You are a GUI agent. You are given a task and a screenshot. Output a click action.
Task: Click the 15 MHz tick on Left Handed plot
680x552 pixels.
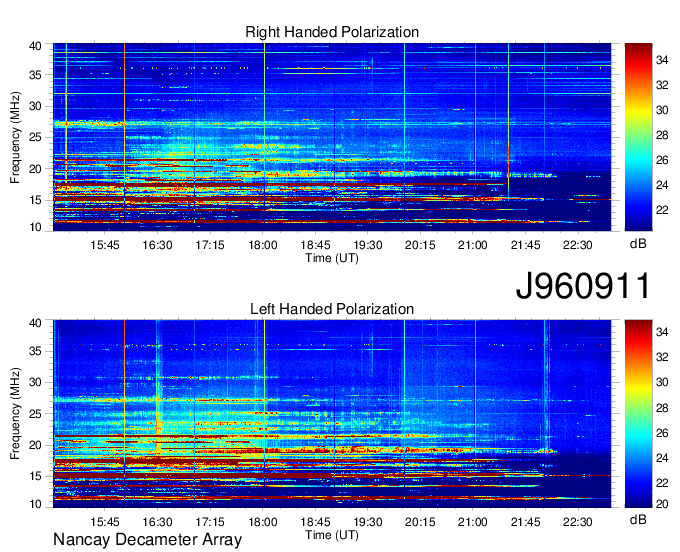coord(35,477)
